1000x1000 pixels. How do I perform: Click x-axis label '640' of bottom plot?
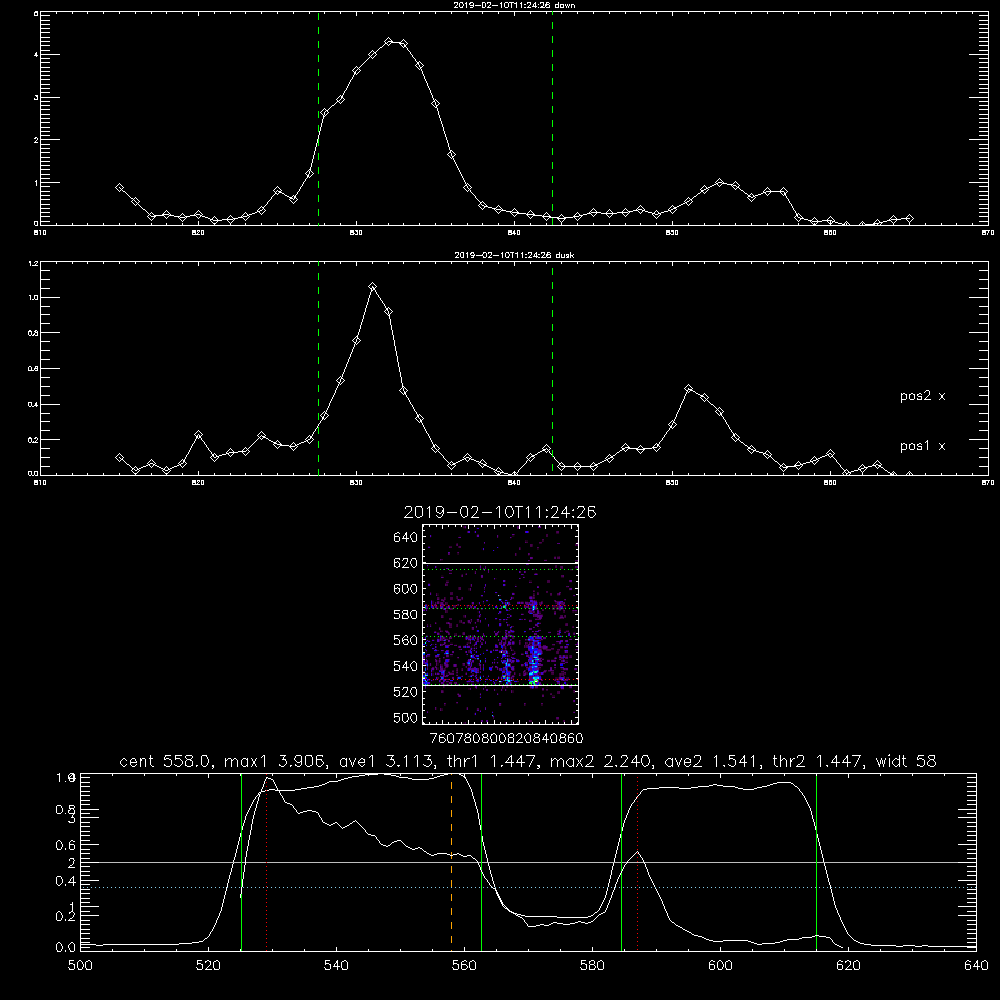[x=976, y=966]
